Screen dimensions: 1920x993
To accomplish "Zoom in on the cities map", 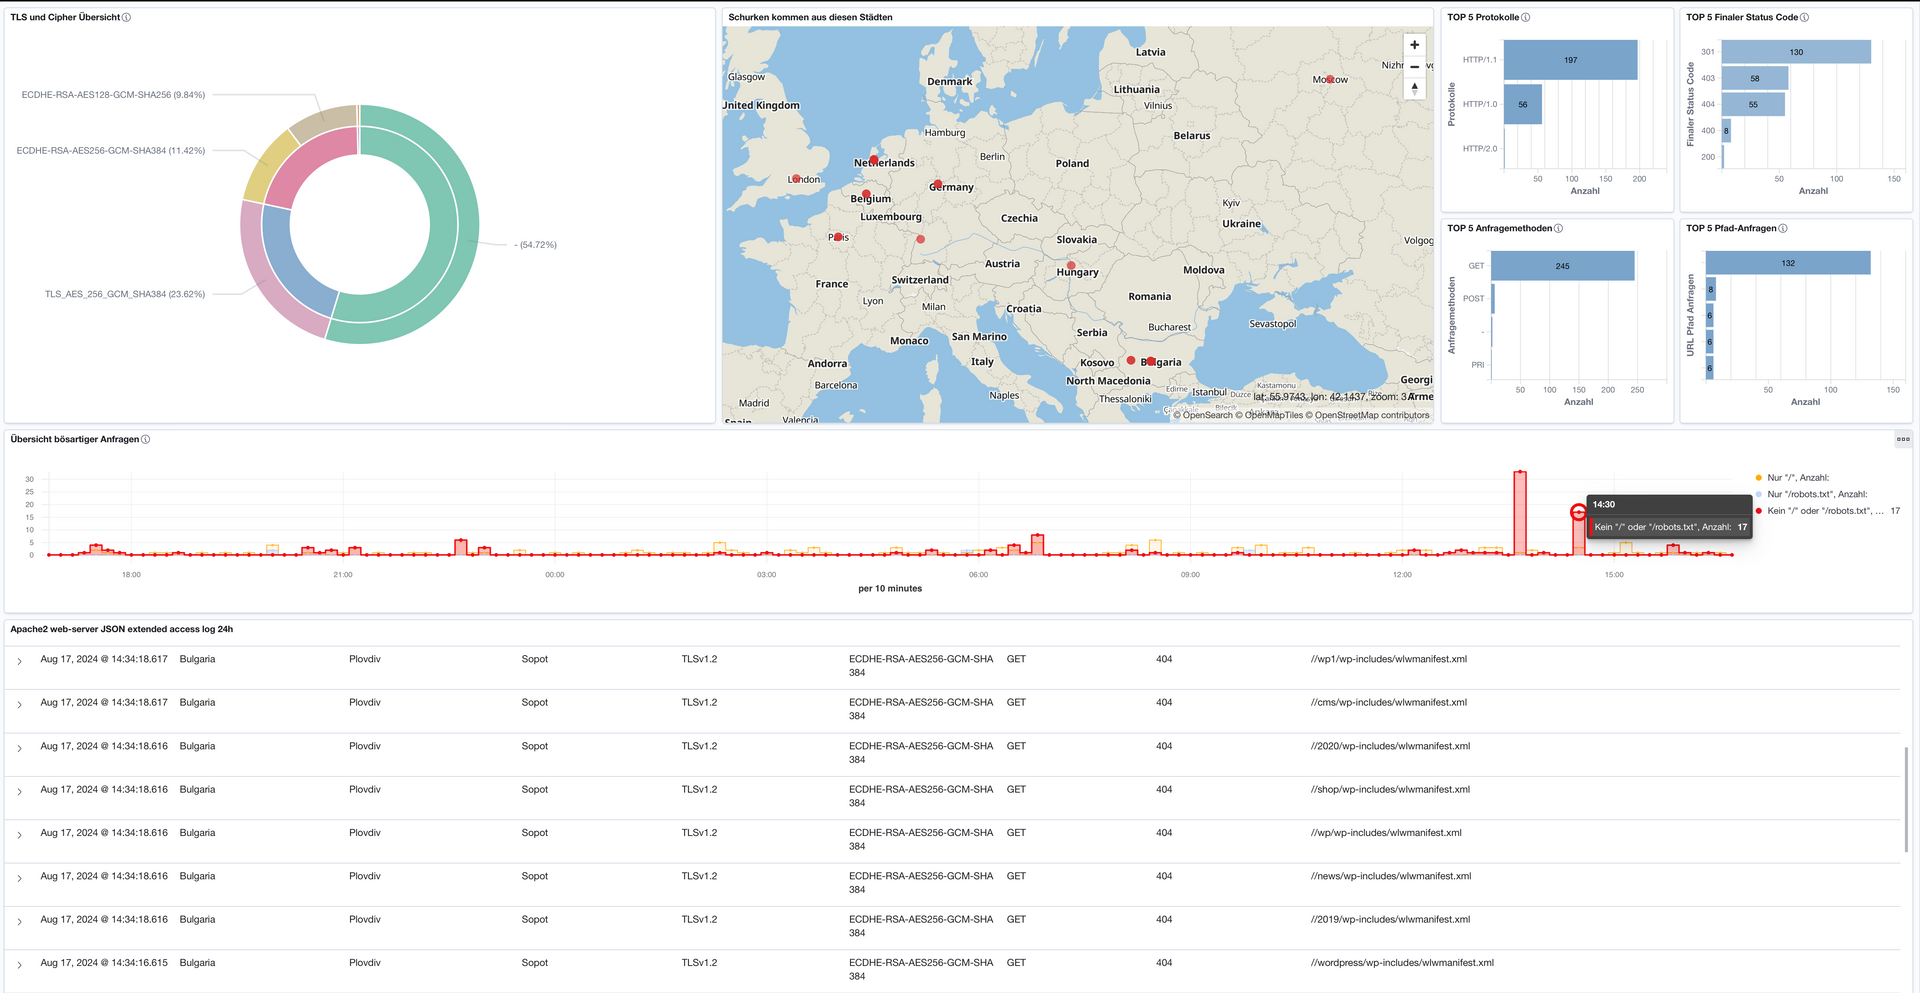I will click(x=1414, y=44).
